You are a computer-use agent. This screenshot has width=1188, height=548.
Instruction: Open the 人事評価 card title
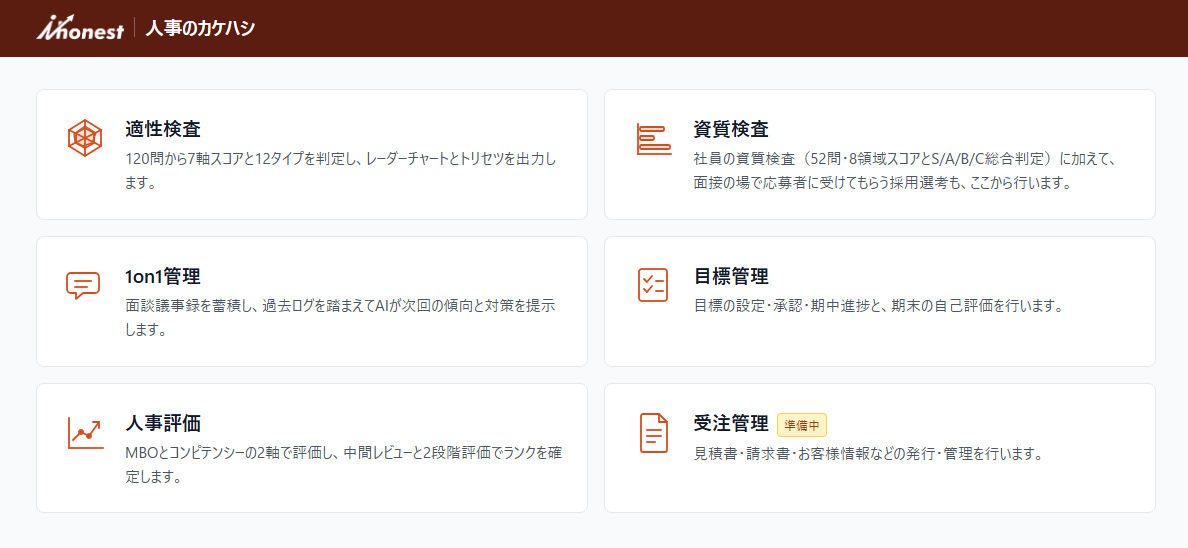click(x=163, y=423)
